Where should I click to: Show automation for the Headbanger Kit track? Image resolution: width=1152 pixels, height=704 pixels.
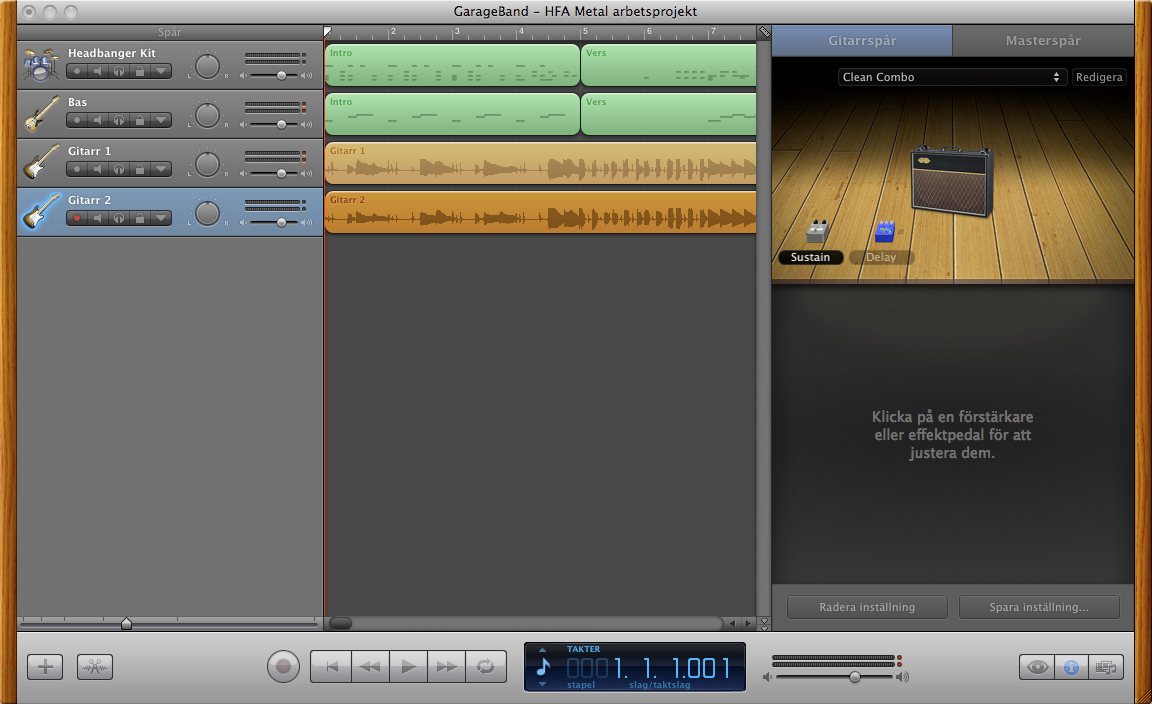(161, 71)
